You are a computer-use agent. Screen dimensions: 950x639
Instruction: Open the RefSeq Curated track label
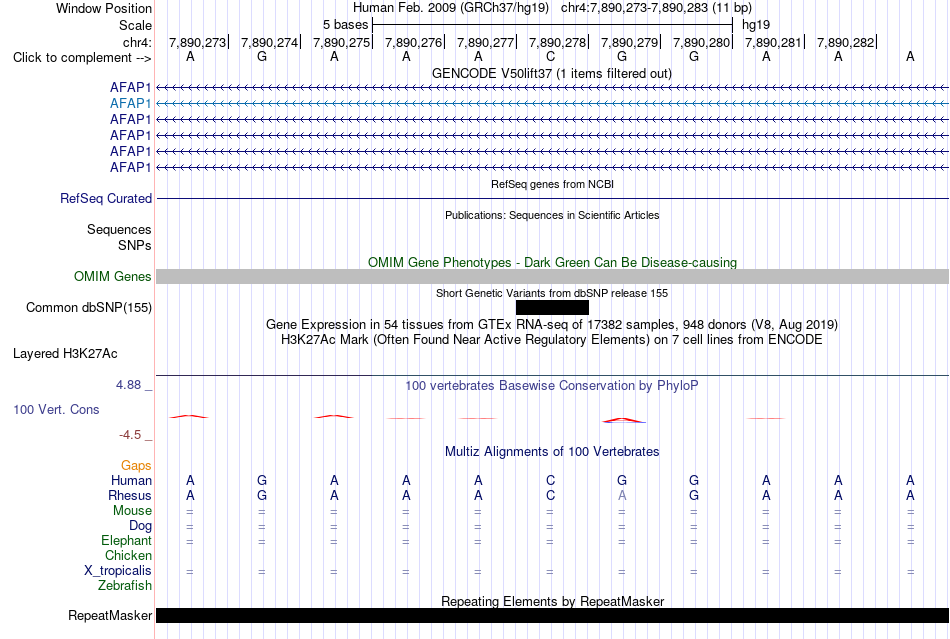[106, 199]
